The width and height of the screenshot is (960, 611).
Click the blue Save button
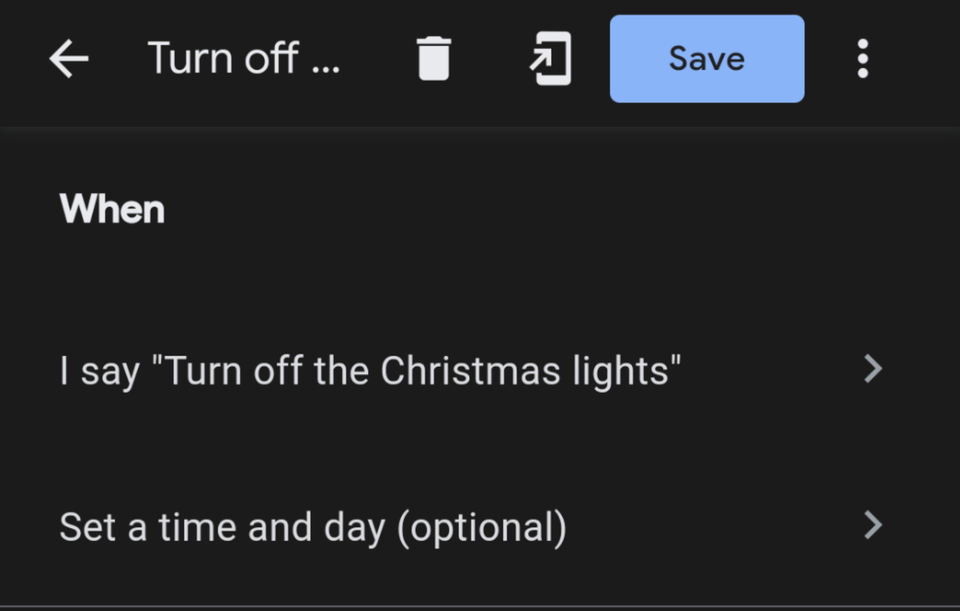pyautogui.click(x=707, y=59)
